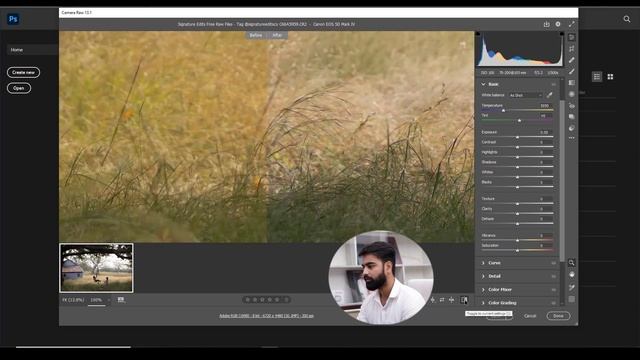The image size is (640, 360).
Task: Convert and save image icon in Camera Raw
Action: pos(547,24)
